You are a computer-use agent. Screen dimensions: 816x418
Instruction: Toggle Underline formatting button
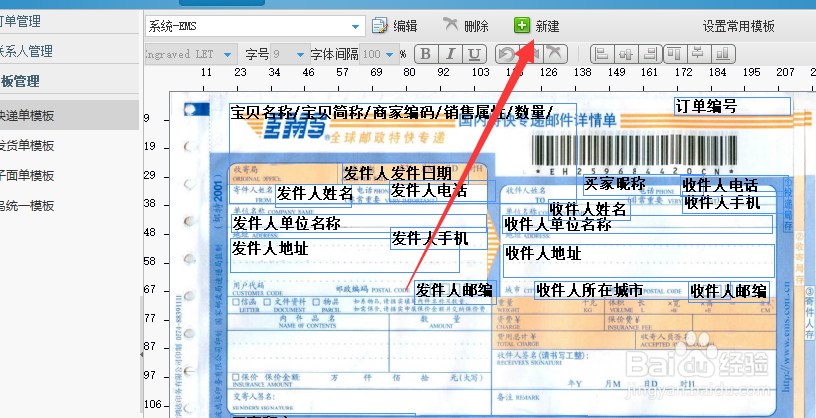(x=474, y=54)
